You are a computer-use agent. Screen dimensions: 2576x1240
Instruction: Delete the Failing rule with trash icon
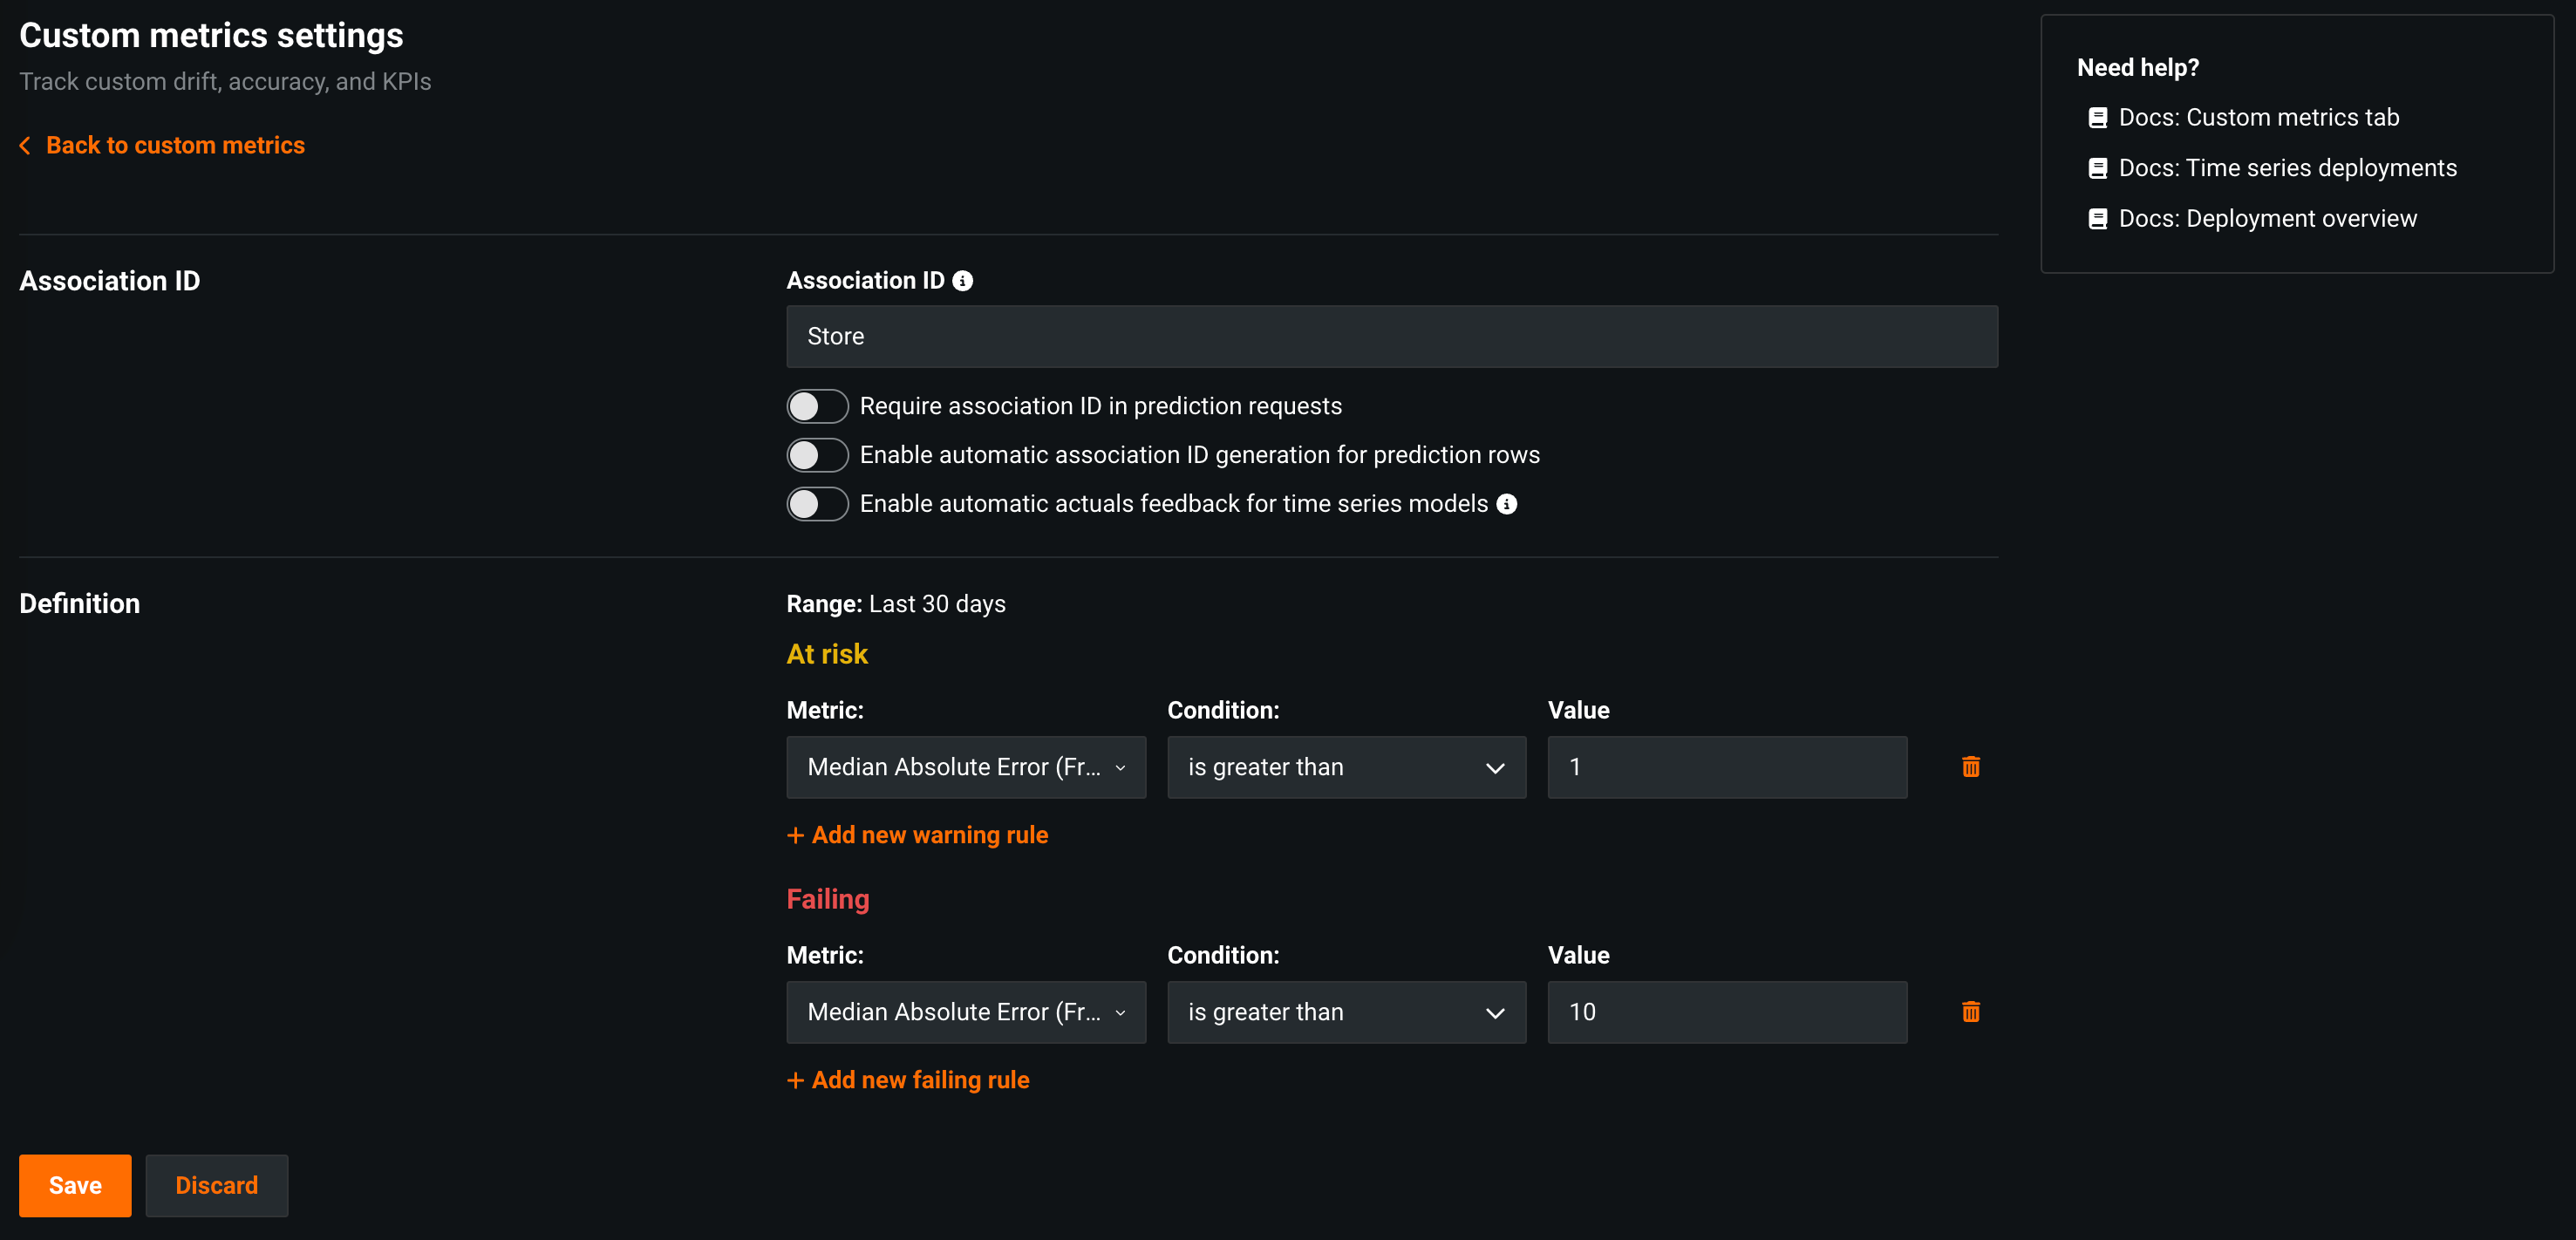(1970, 1012)
